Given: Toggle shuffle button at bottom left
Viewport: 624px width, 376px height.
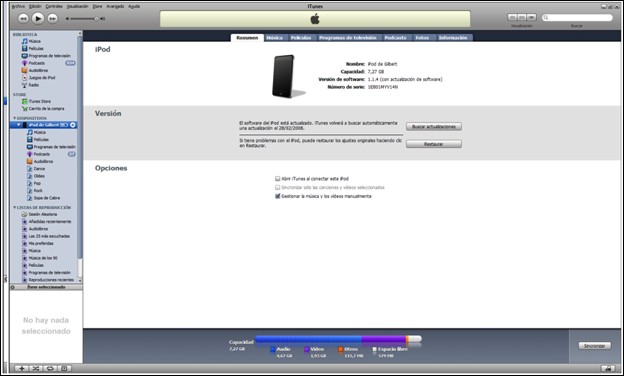Looking at the screenshot, I should point(36,368).
